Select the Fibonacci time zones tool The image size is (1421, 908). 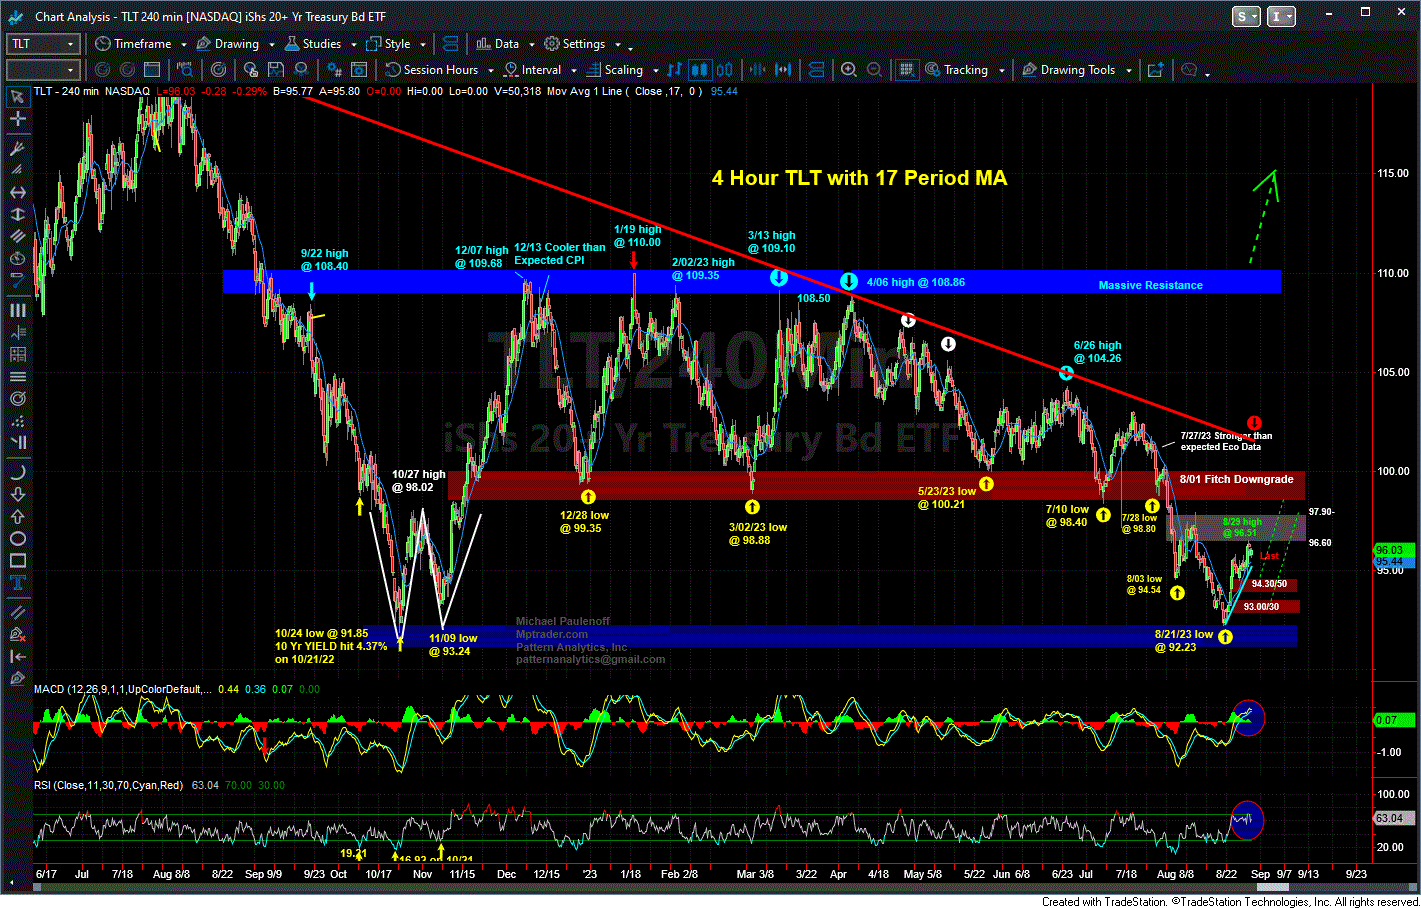(17, 310)
